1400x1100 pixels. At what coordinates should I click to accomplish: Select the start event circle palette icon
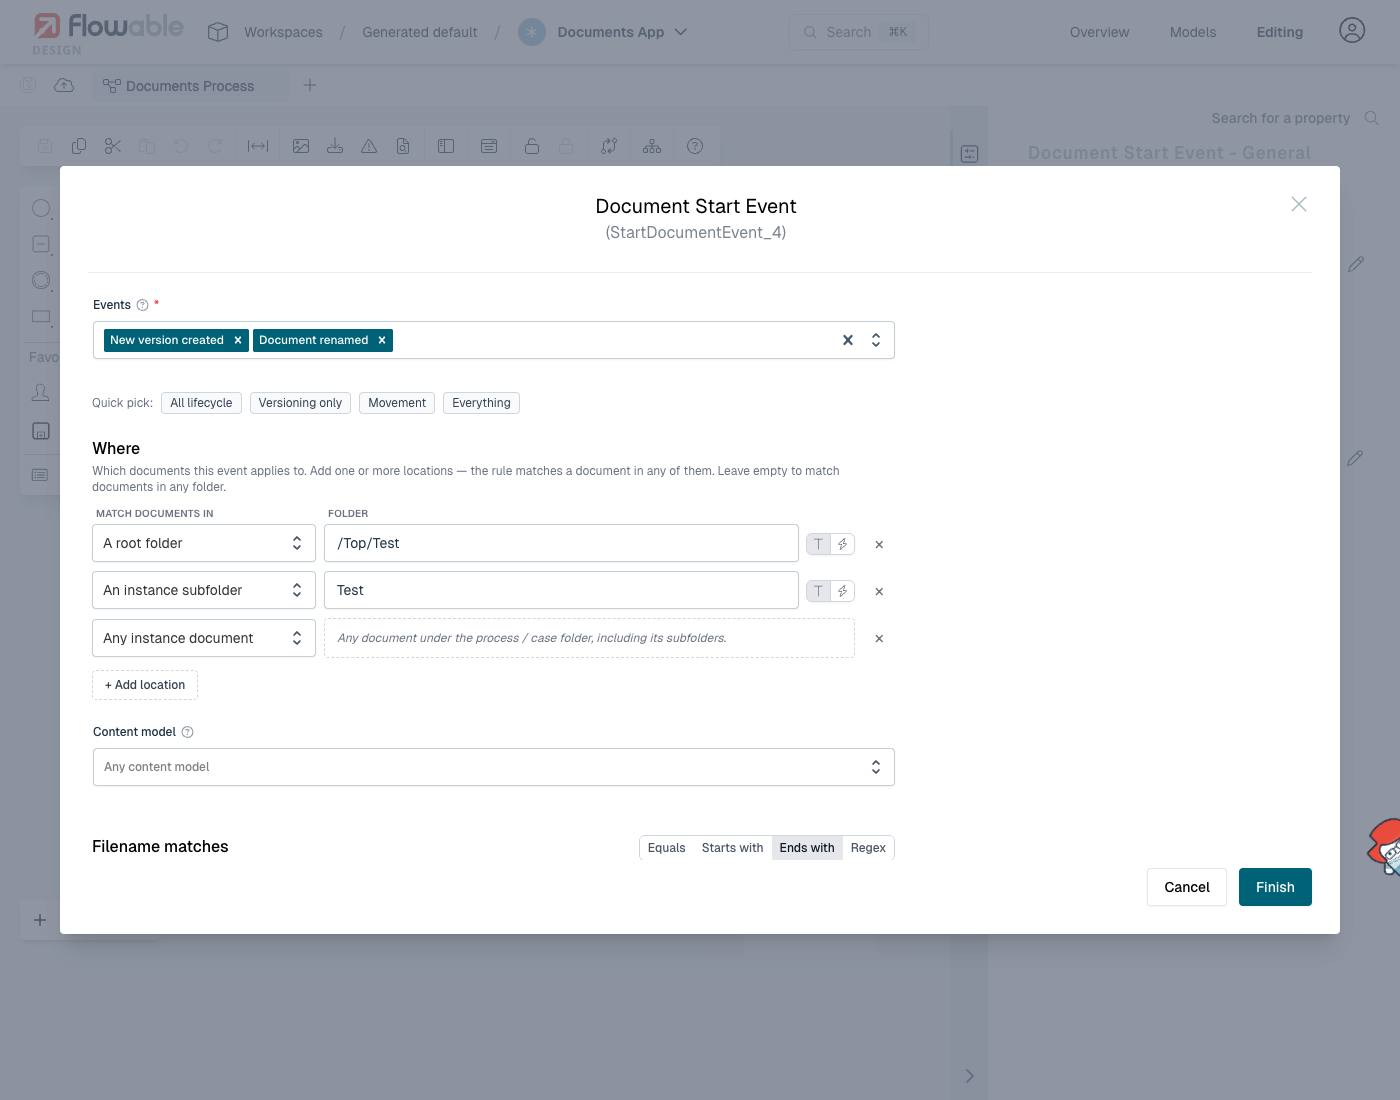click(x=41, y=208)
